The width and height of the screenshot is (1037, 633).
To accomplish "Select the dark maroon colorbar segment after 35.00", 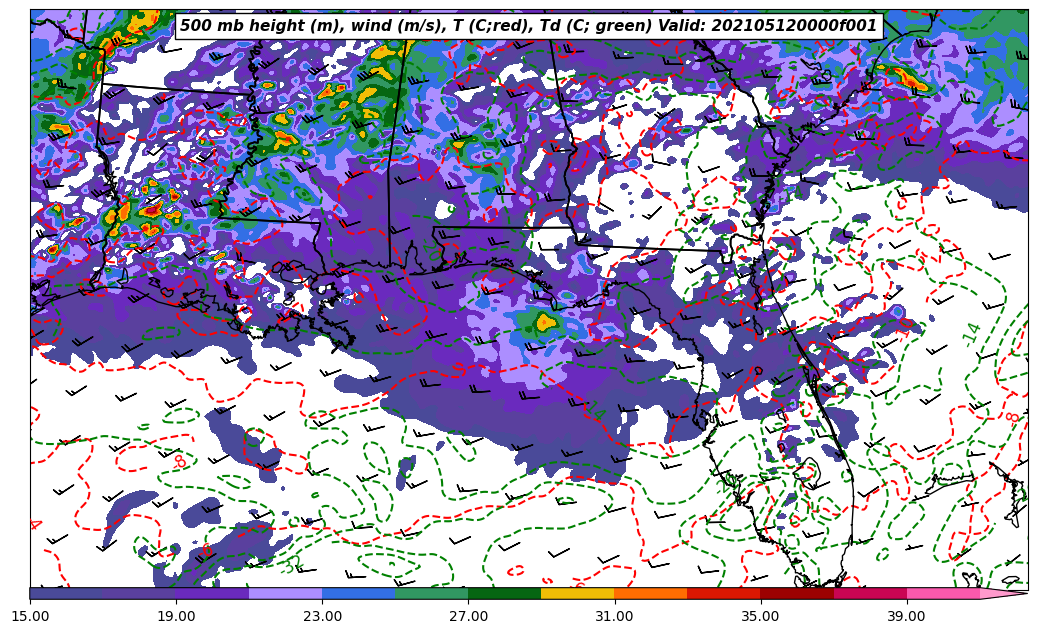I will pyautogui.click(x=797, y=593).
